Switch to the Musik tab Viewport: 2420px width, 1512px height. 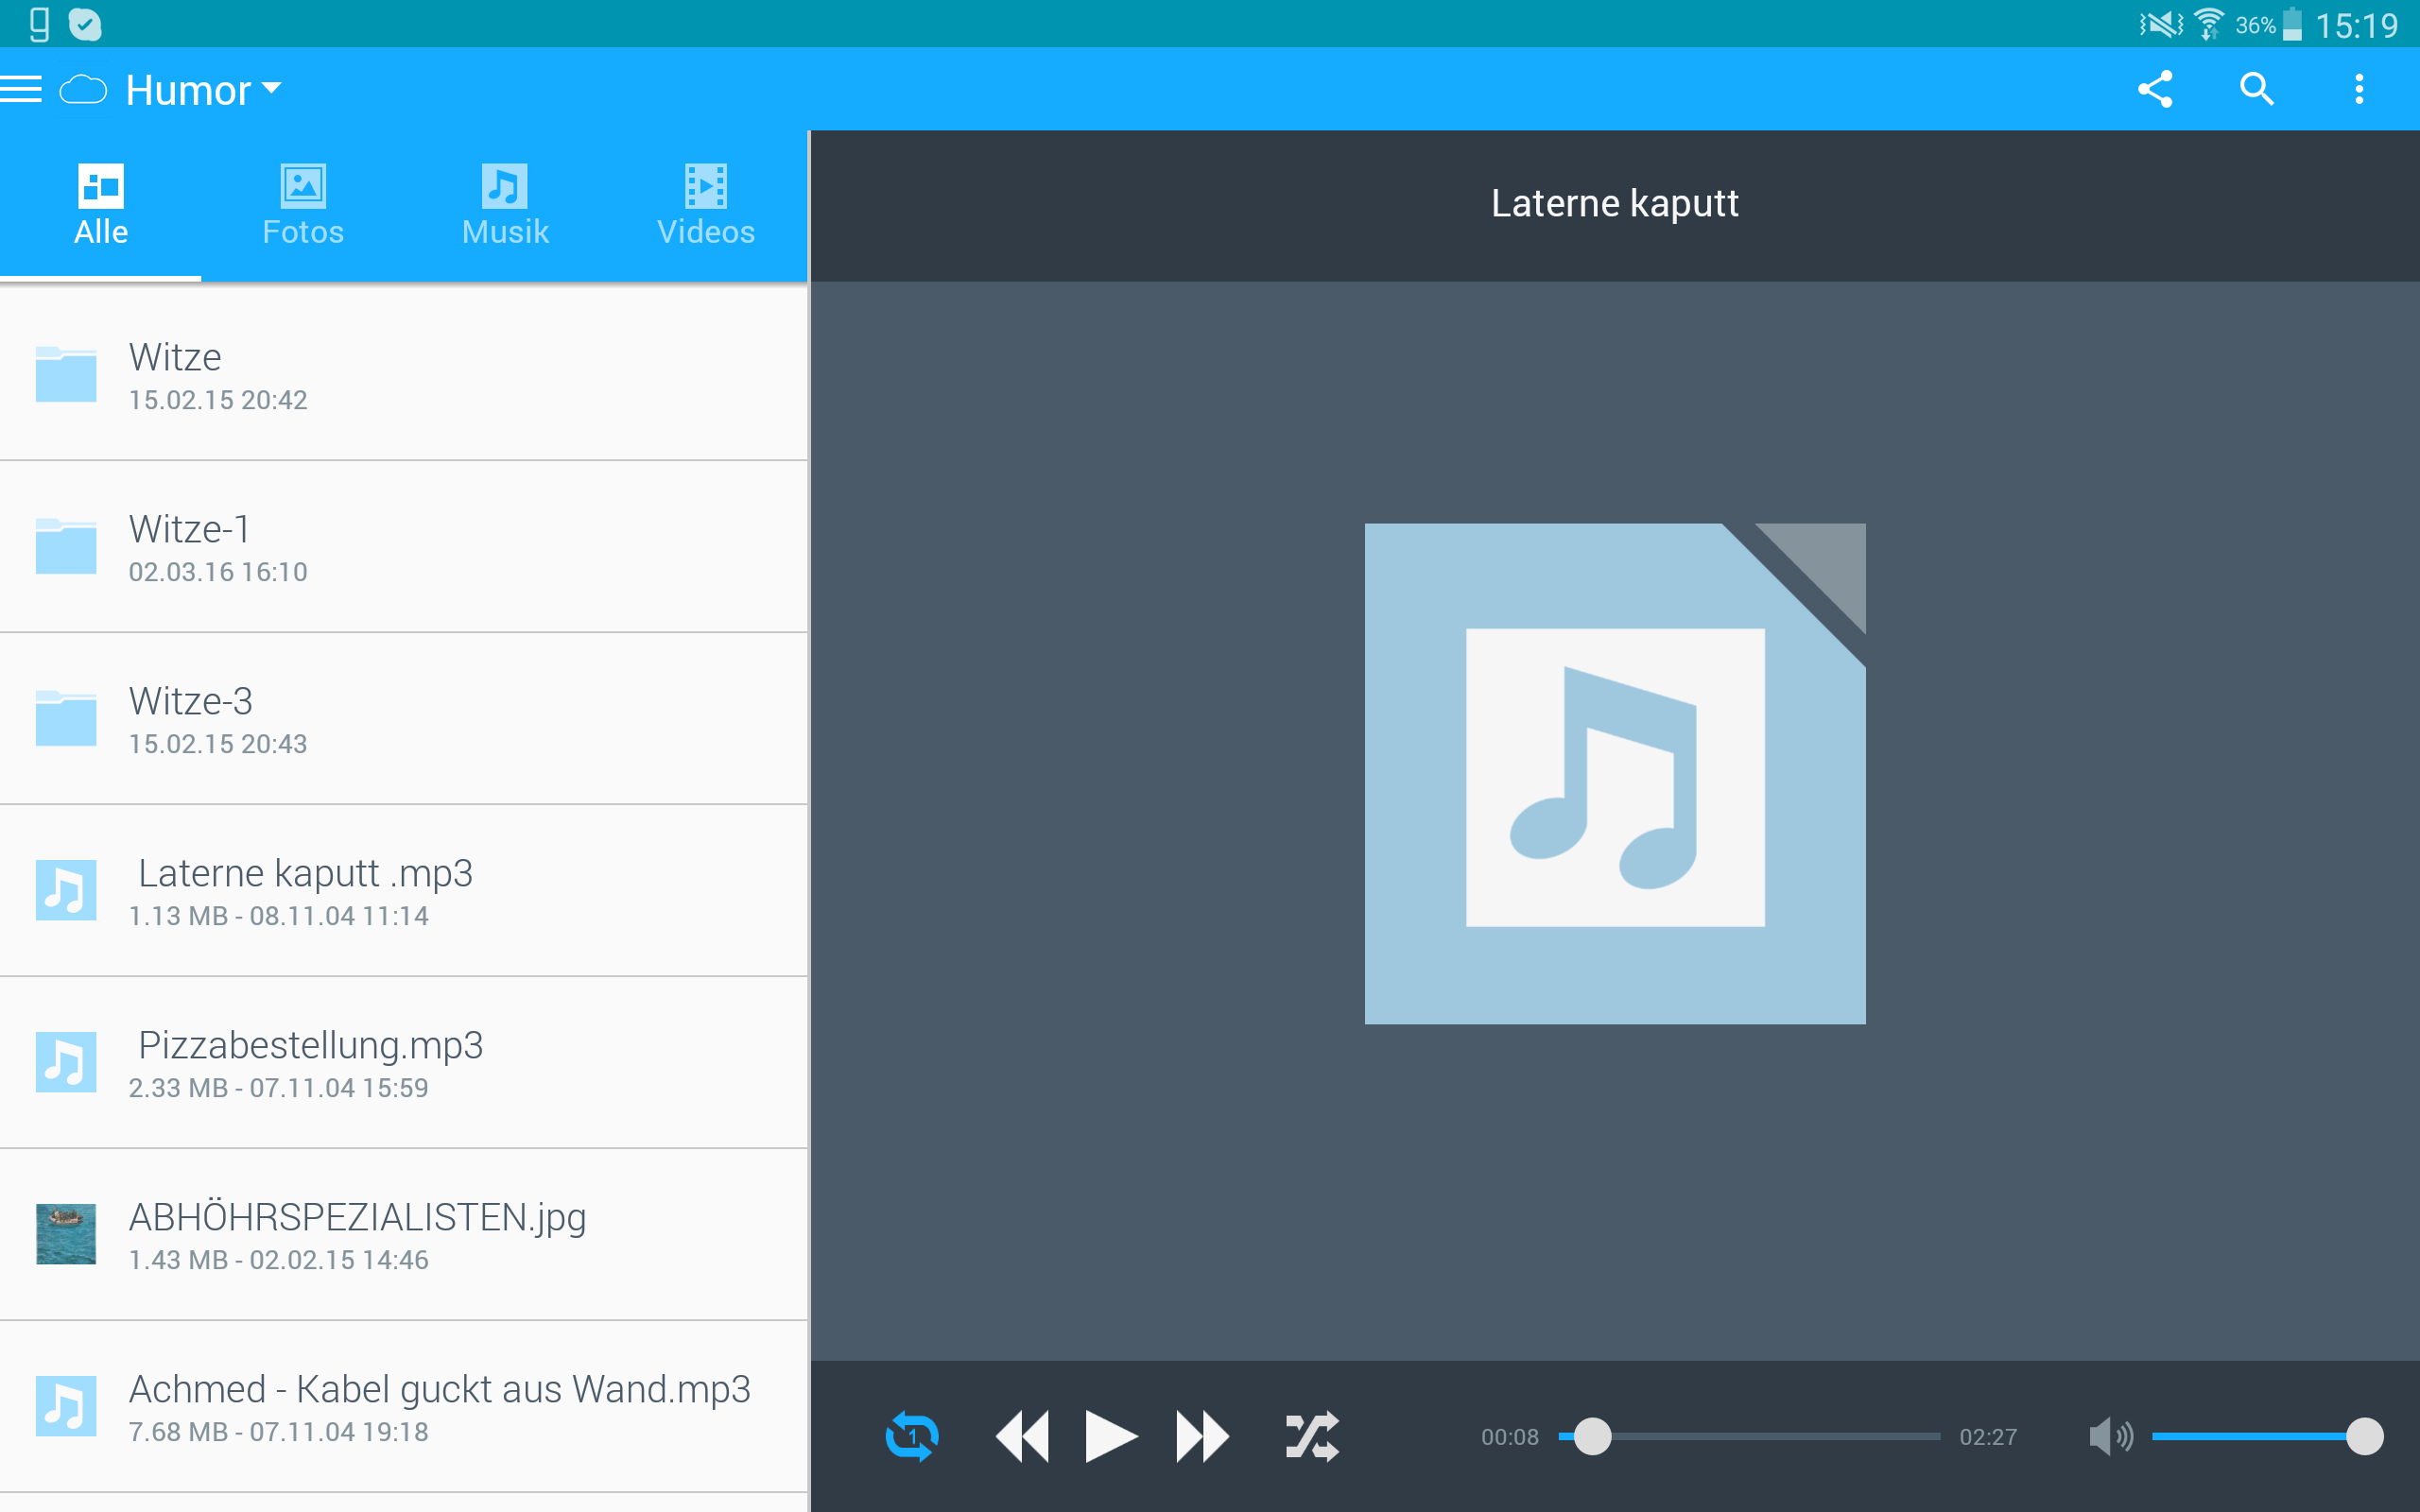505,206
